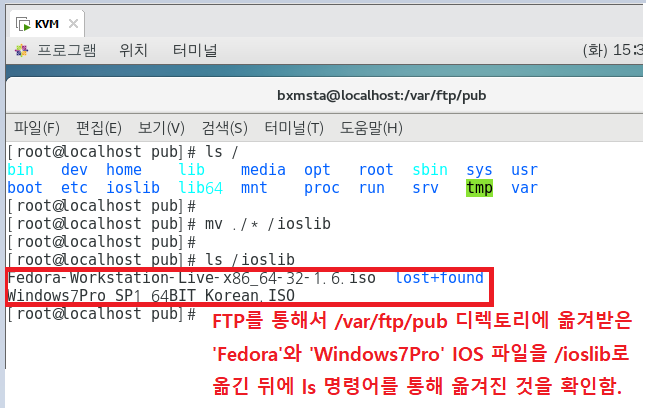
Task: Open the 터미널(T) menu in terminal window
Action: tap(294, 128)
